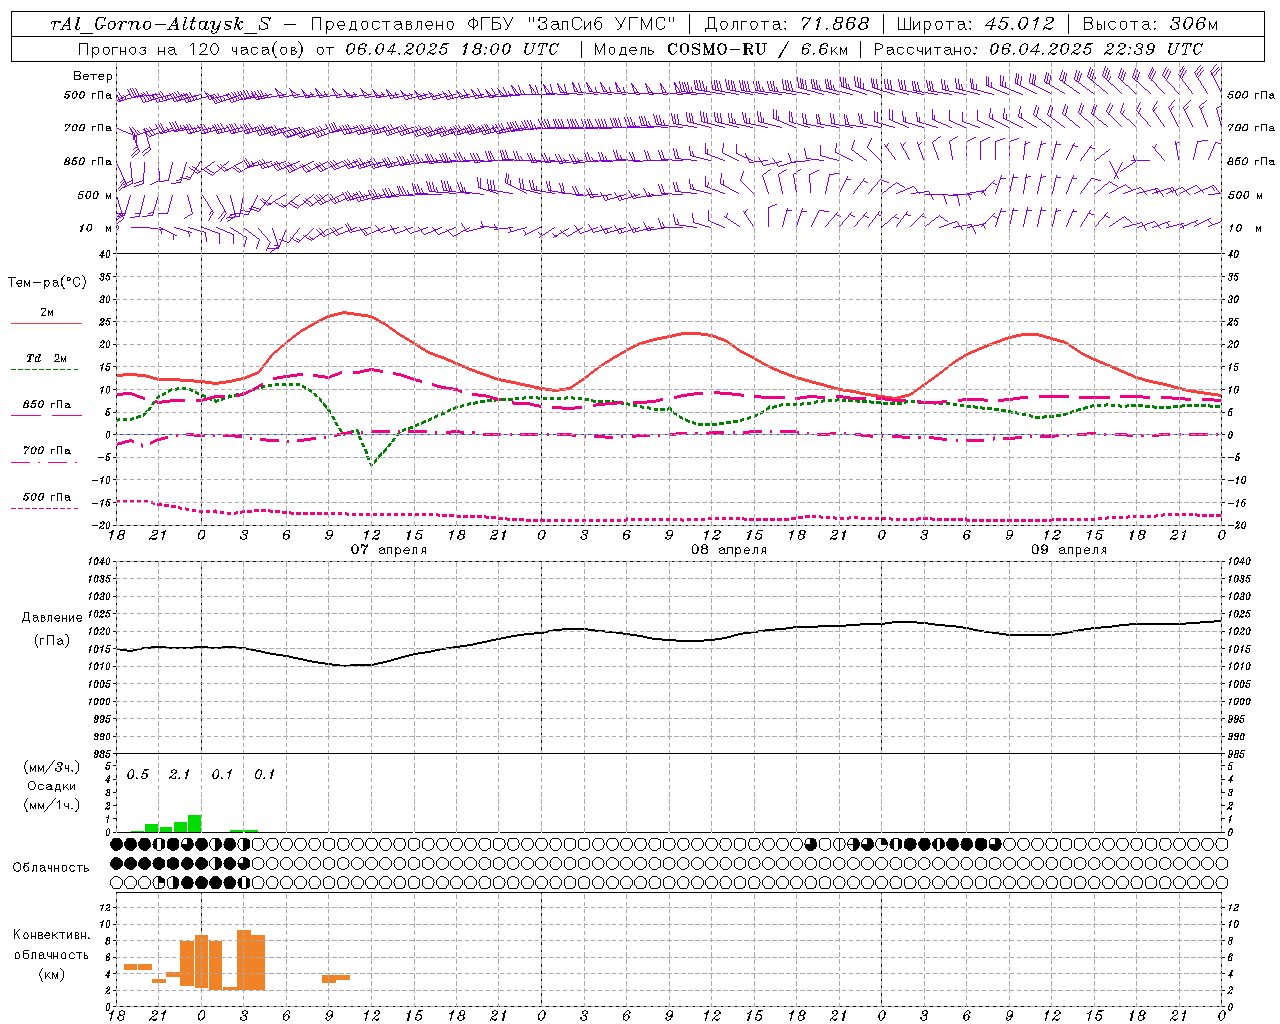Click the Конвективн. облачность (км) label
This screenshot has width=1280, height=1024.
point(51,954)
